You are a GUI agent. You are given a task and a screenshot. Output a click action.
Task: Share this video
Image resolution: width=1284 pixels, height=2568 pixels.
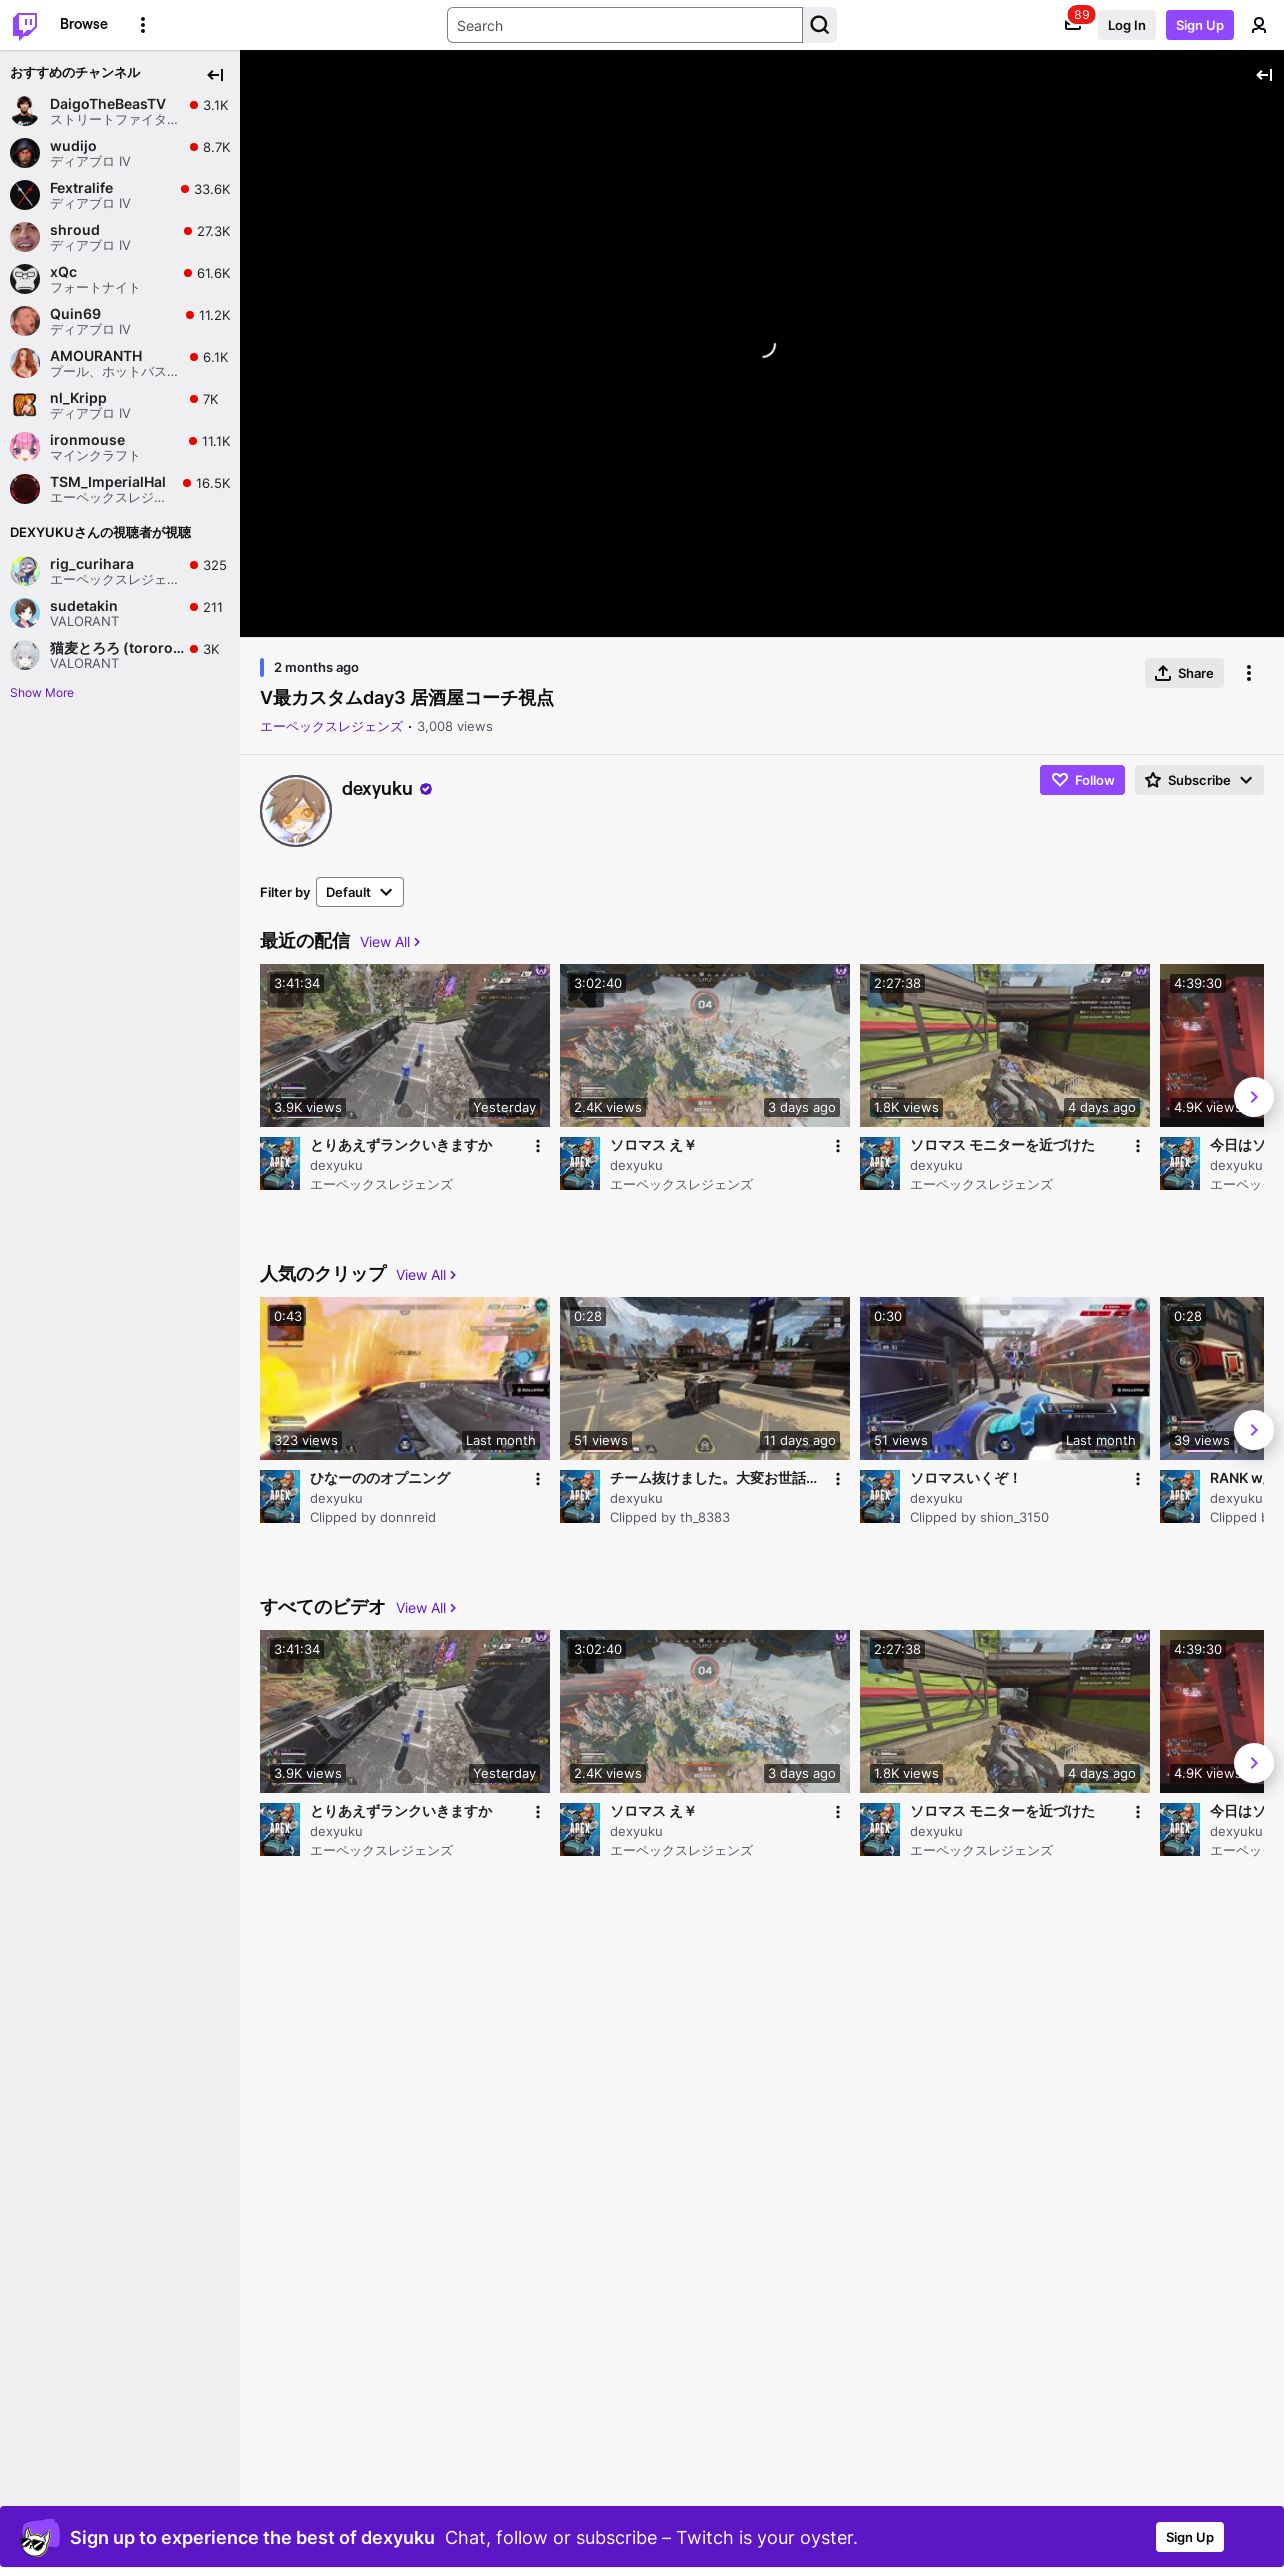[x=1184, y=673]
